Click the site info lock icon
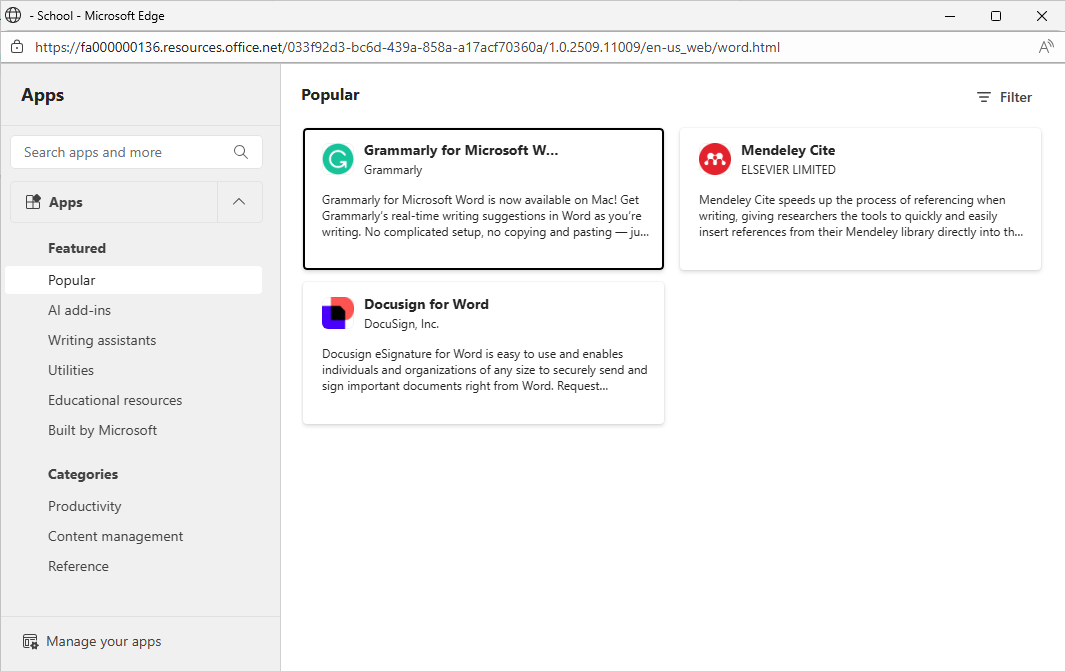 (17, 47)
